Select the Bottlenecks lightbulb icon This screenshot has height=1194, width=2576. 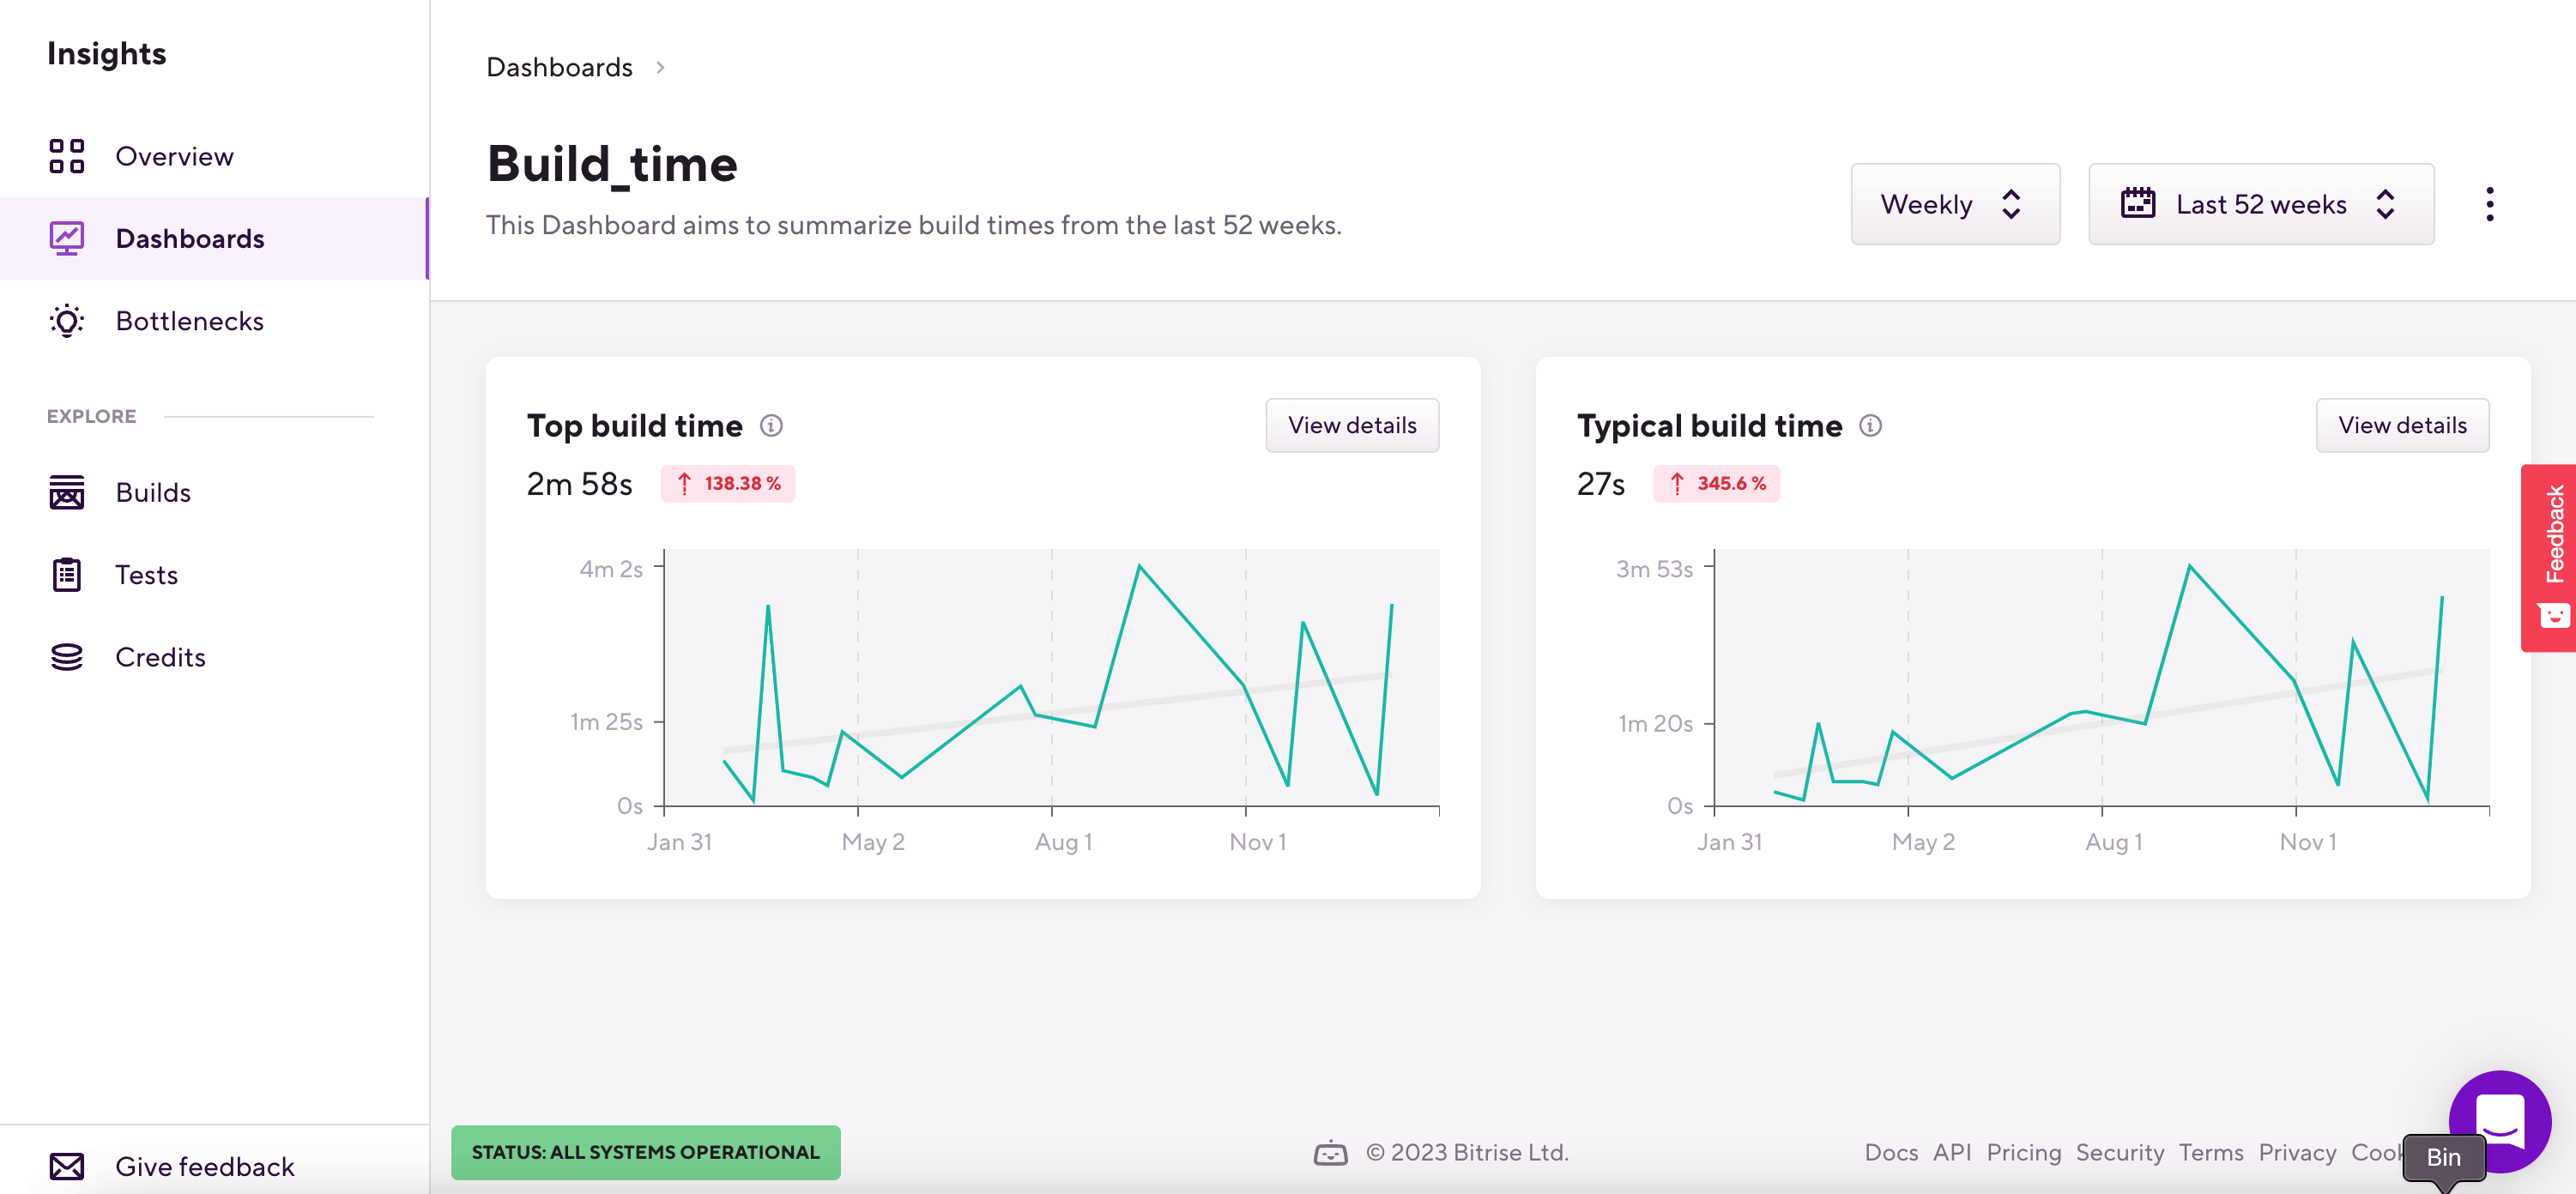(66, 320)
